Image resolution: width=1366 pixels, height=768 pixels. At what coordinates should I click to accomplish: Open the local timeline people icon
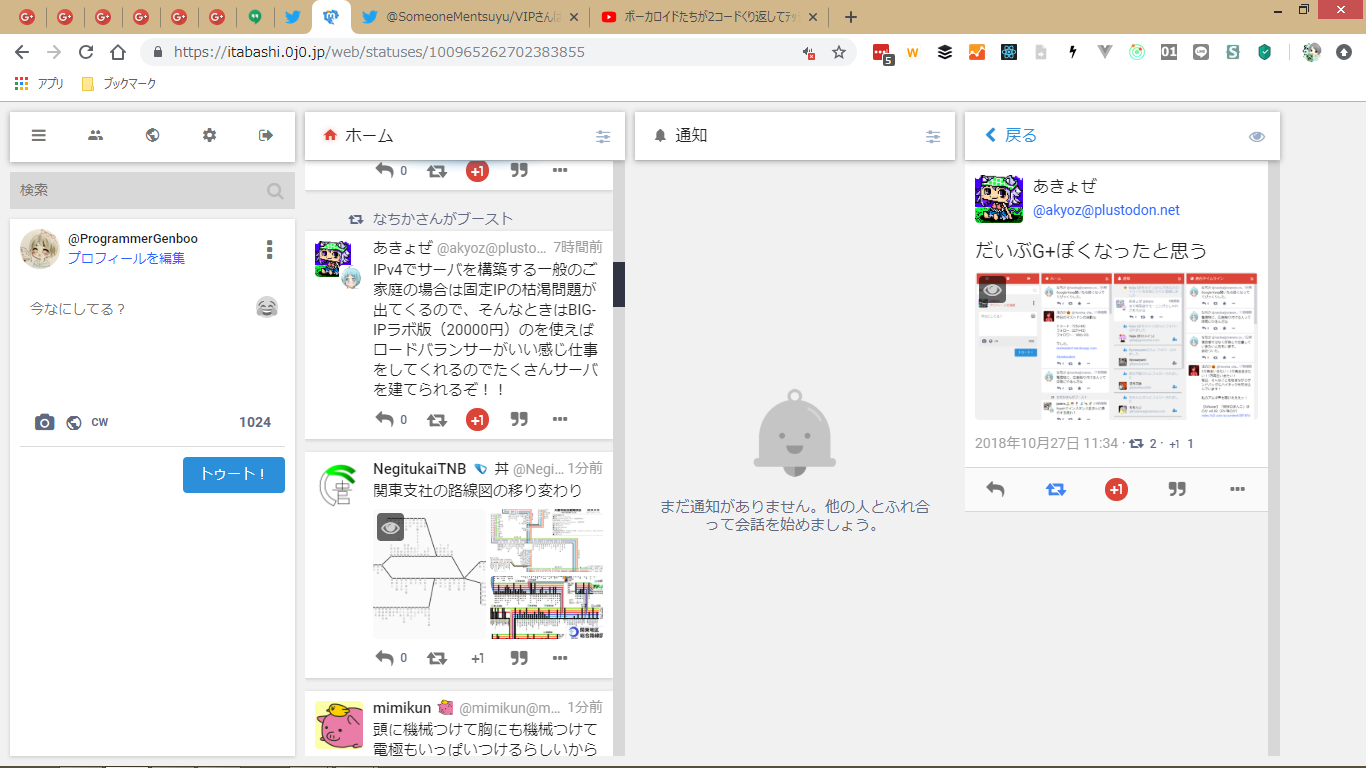coord(96,135)
